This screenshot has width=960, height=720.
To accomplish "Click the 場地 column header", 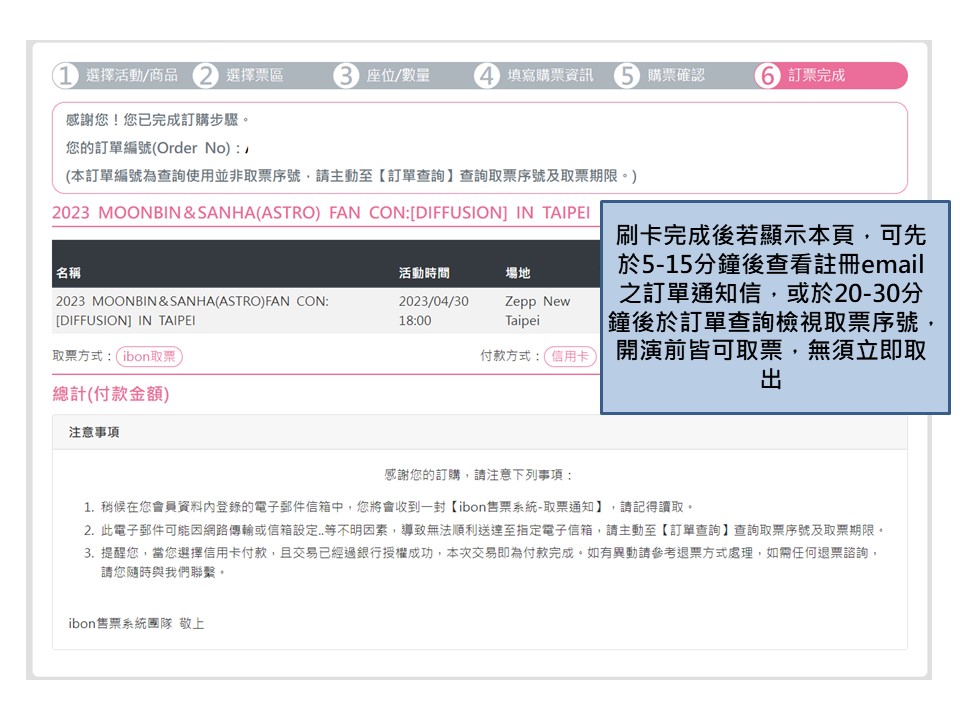I will (518, 273).
